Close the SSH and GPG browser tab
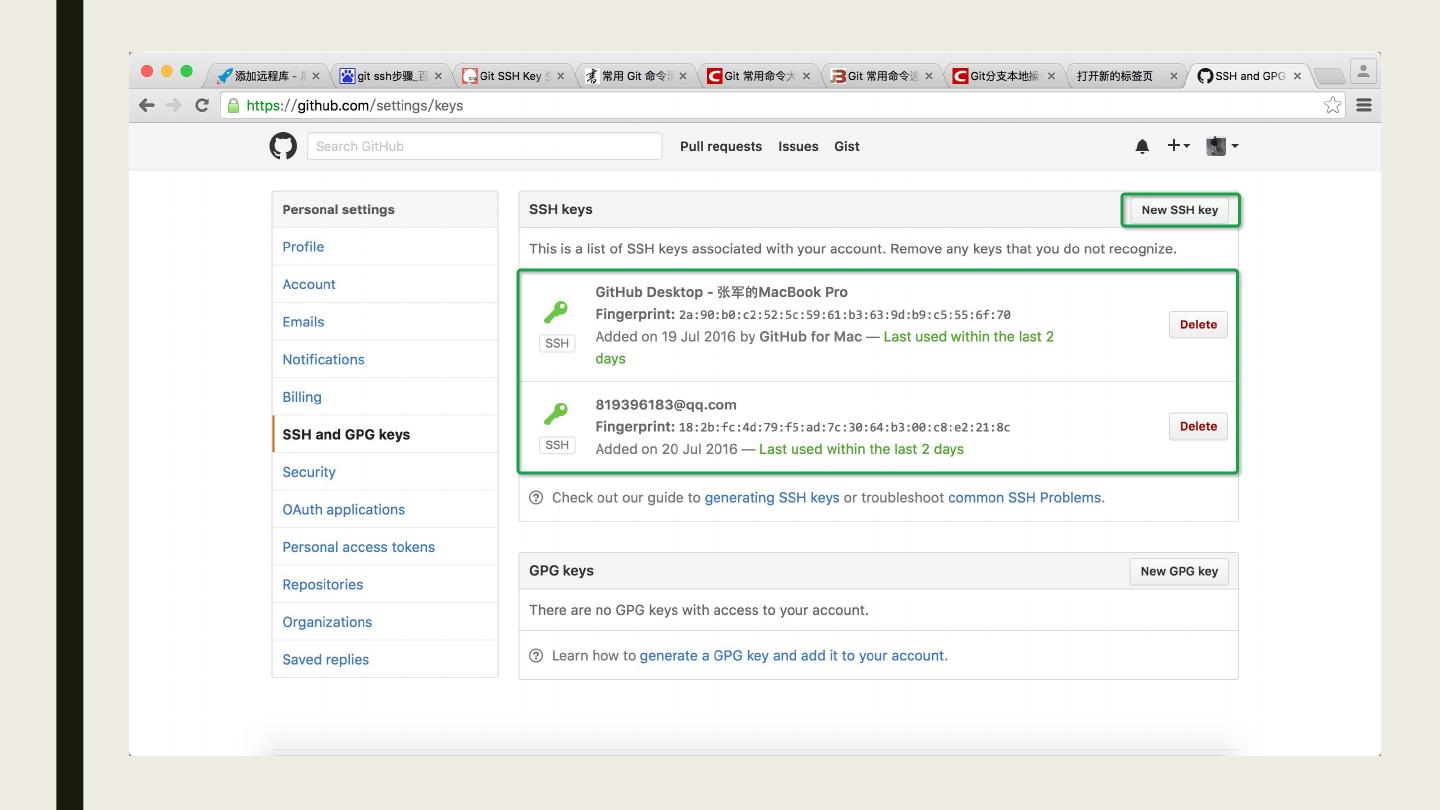The image size is (1440, 810). pos(1297,76)
